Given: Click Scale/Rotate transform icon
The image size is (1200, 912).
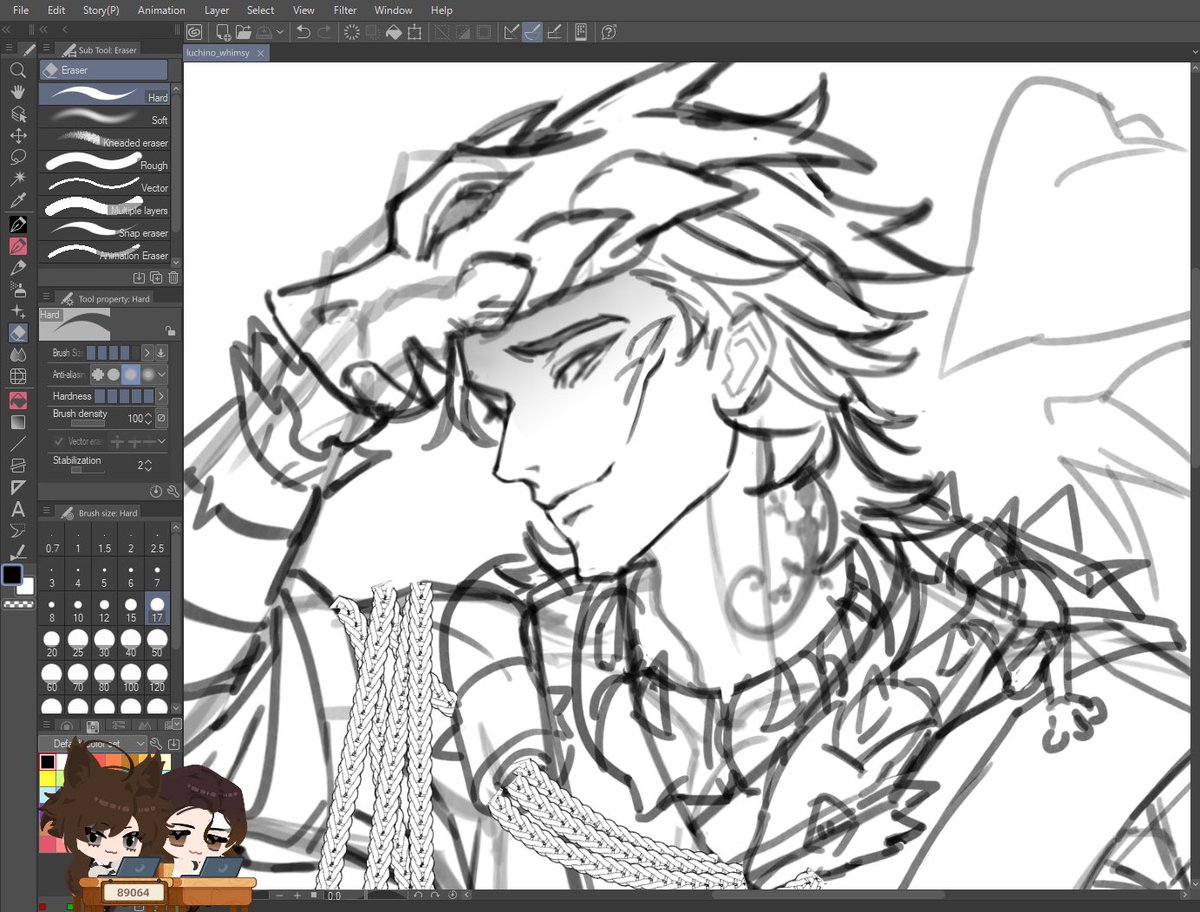Looking at the screenshot, I should pyautogui.click(x=415, y=33).
